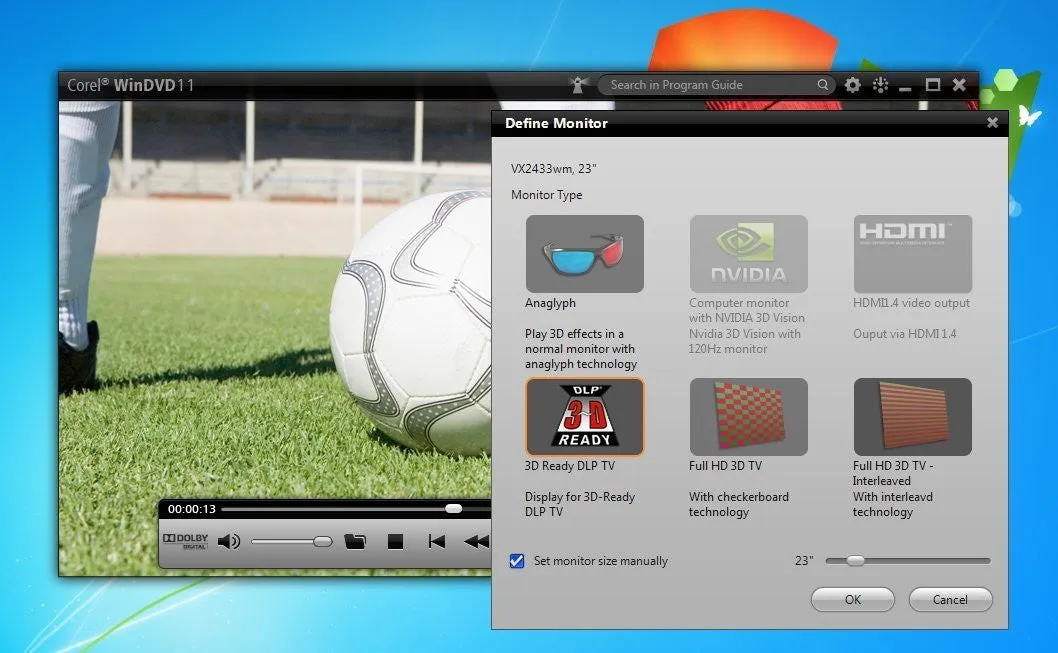Open media with the folder icon

(355, 541)
